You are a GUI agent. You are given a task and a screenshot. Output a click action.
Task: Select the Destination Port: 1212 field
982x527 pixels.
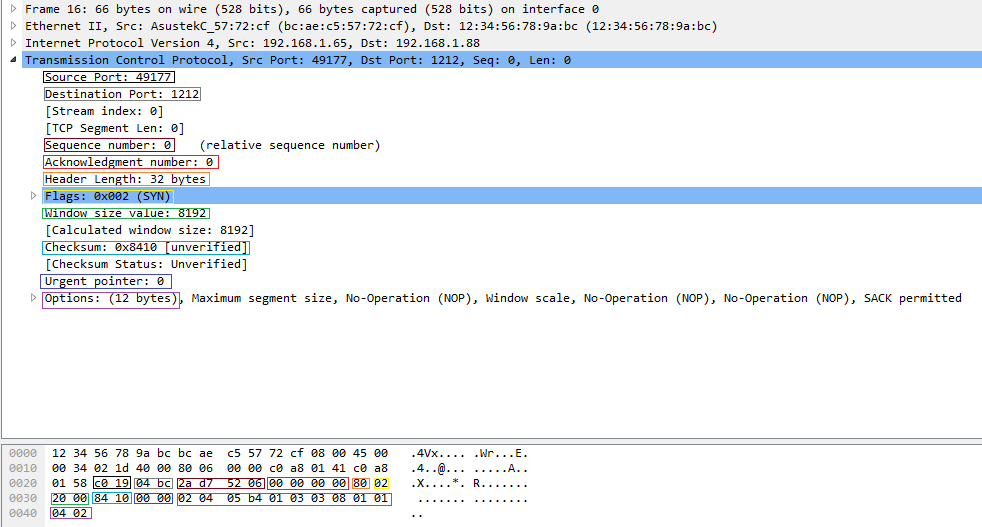tap(122, 94)
